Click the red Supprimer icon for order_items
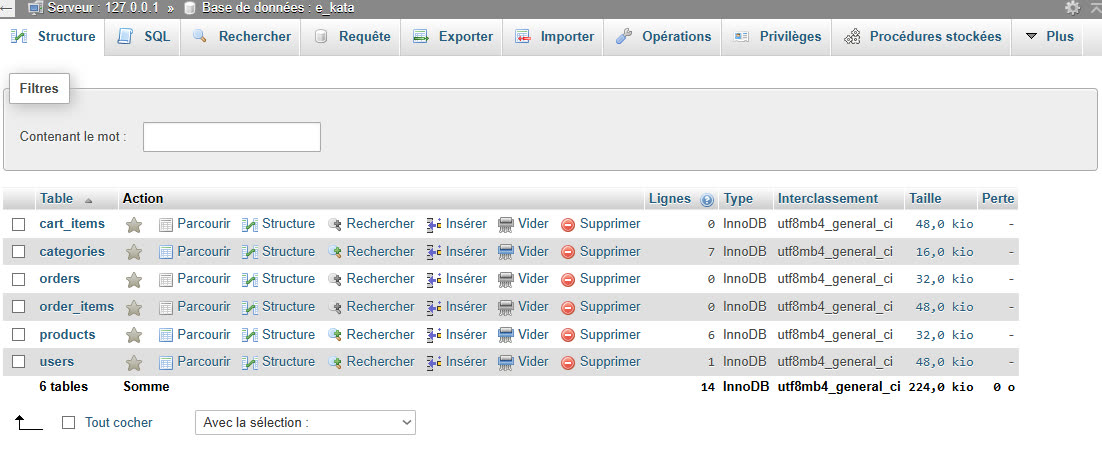 [x=568, y=308]
